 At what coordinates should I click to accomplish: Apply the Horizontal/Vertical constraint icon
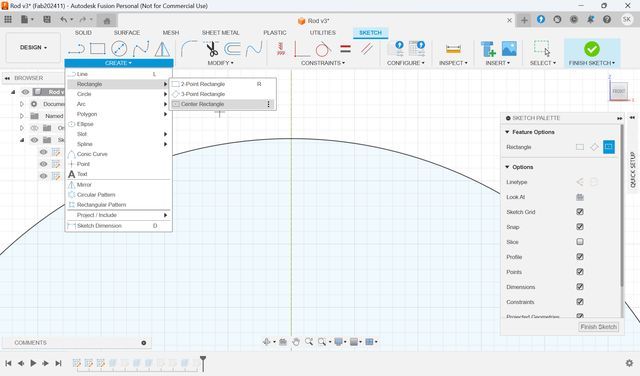(302, 49)
